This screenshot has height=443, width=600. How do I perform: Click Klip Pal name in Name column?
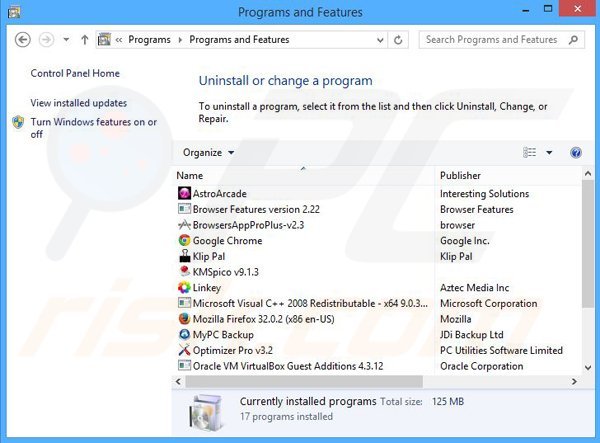coord(209,256)
